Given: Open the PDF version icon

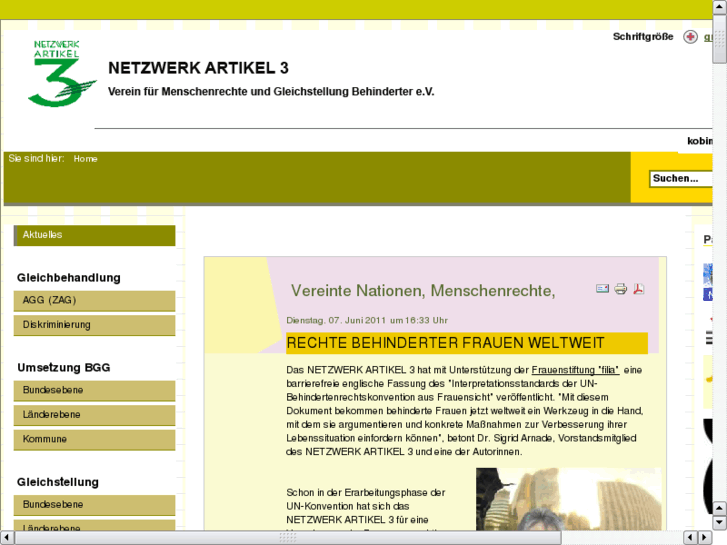Looking at the screenshot, I should click(638, 289).
